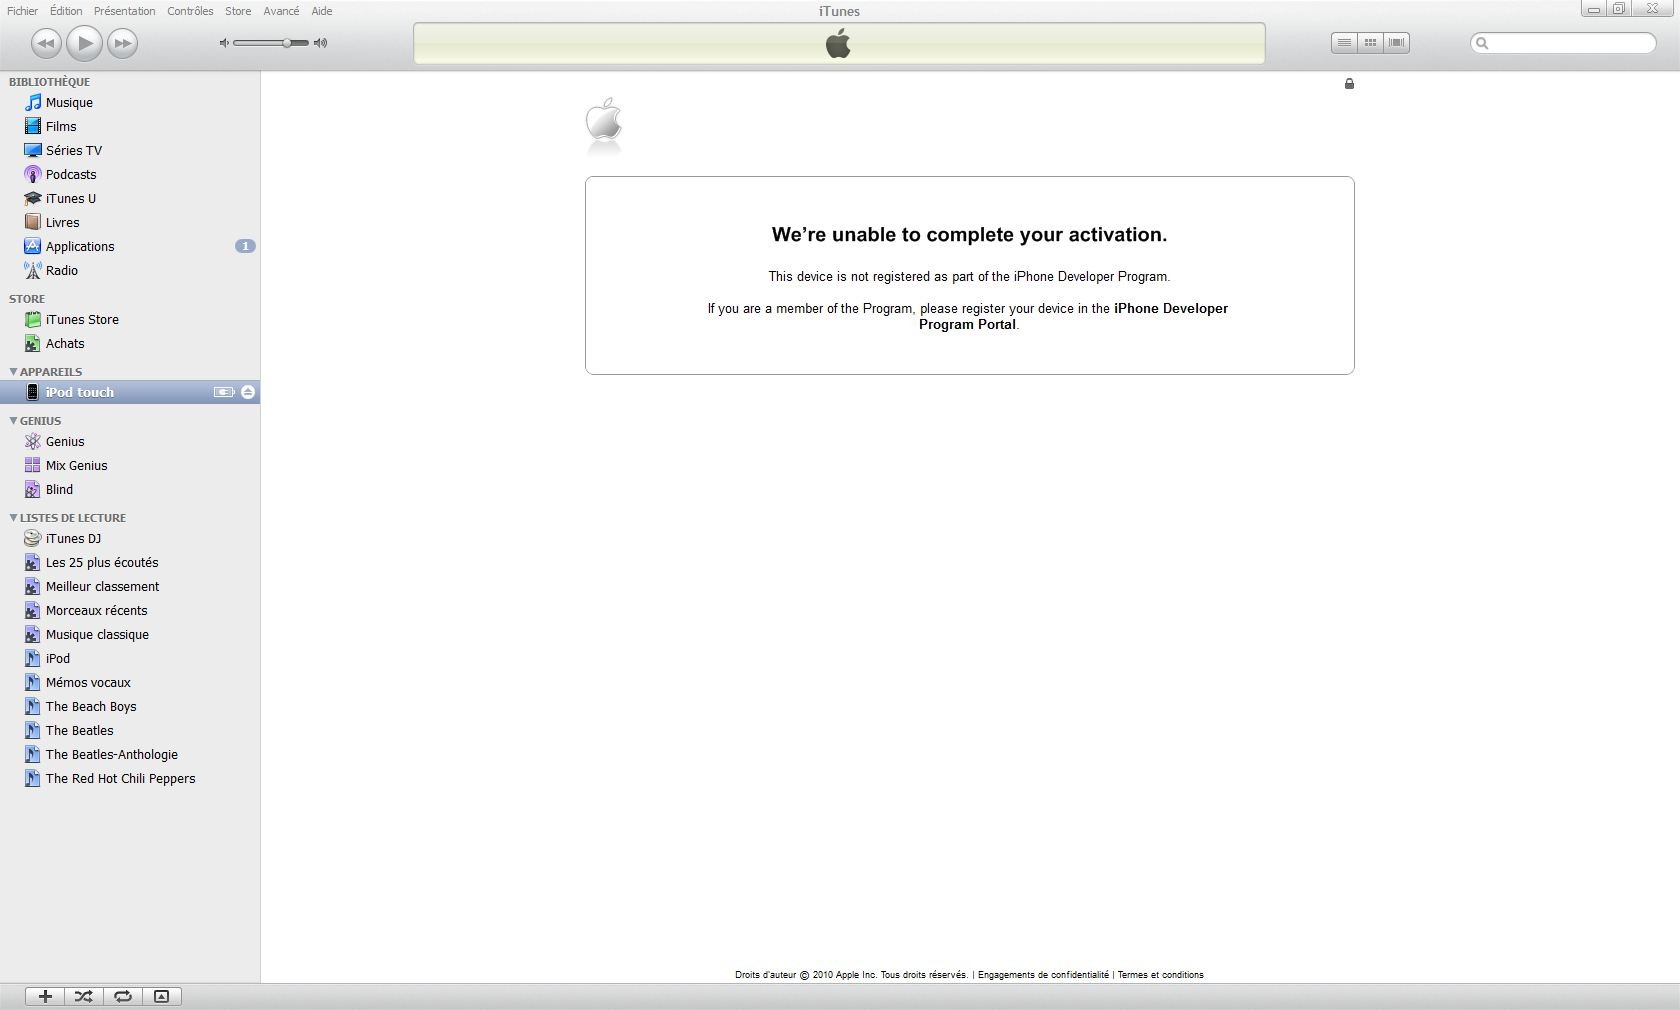Image resolution: width=1680 pixels, height=1010 pixels.
Task: Switch to Cover Flow view
Action: 1397,43
